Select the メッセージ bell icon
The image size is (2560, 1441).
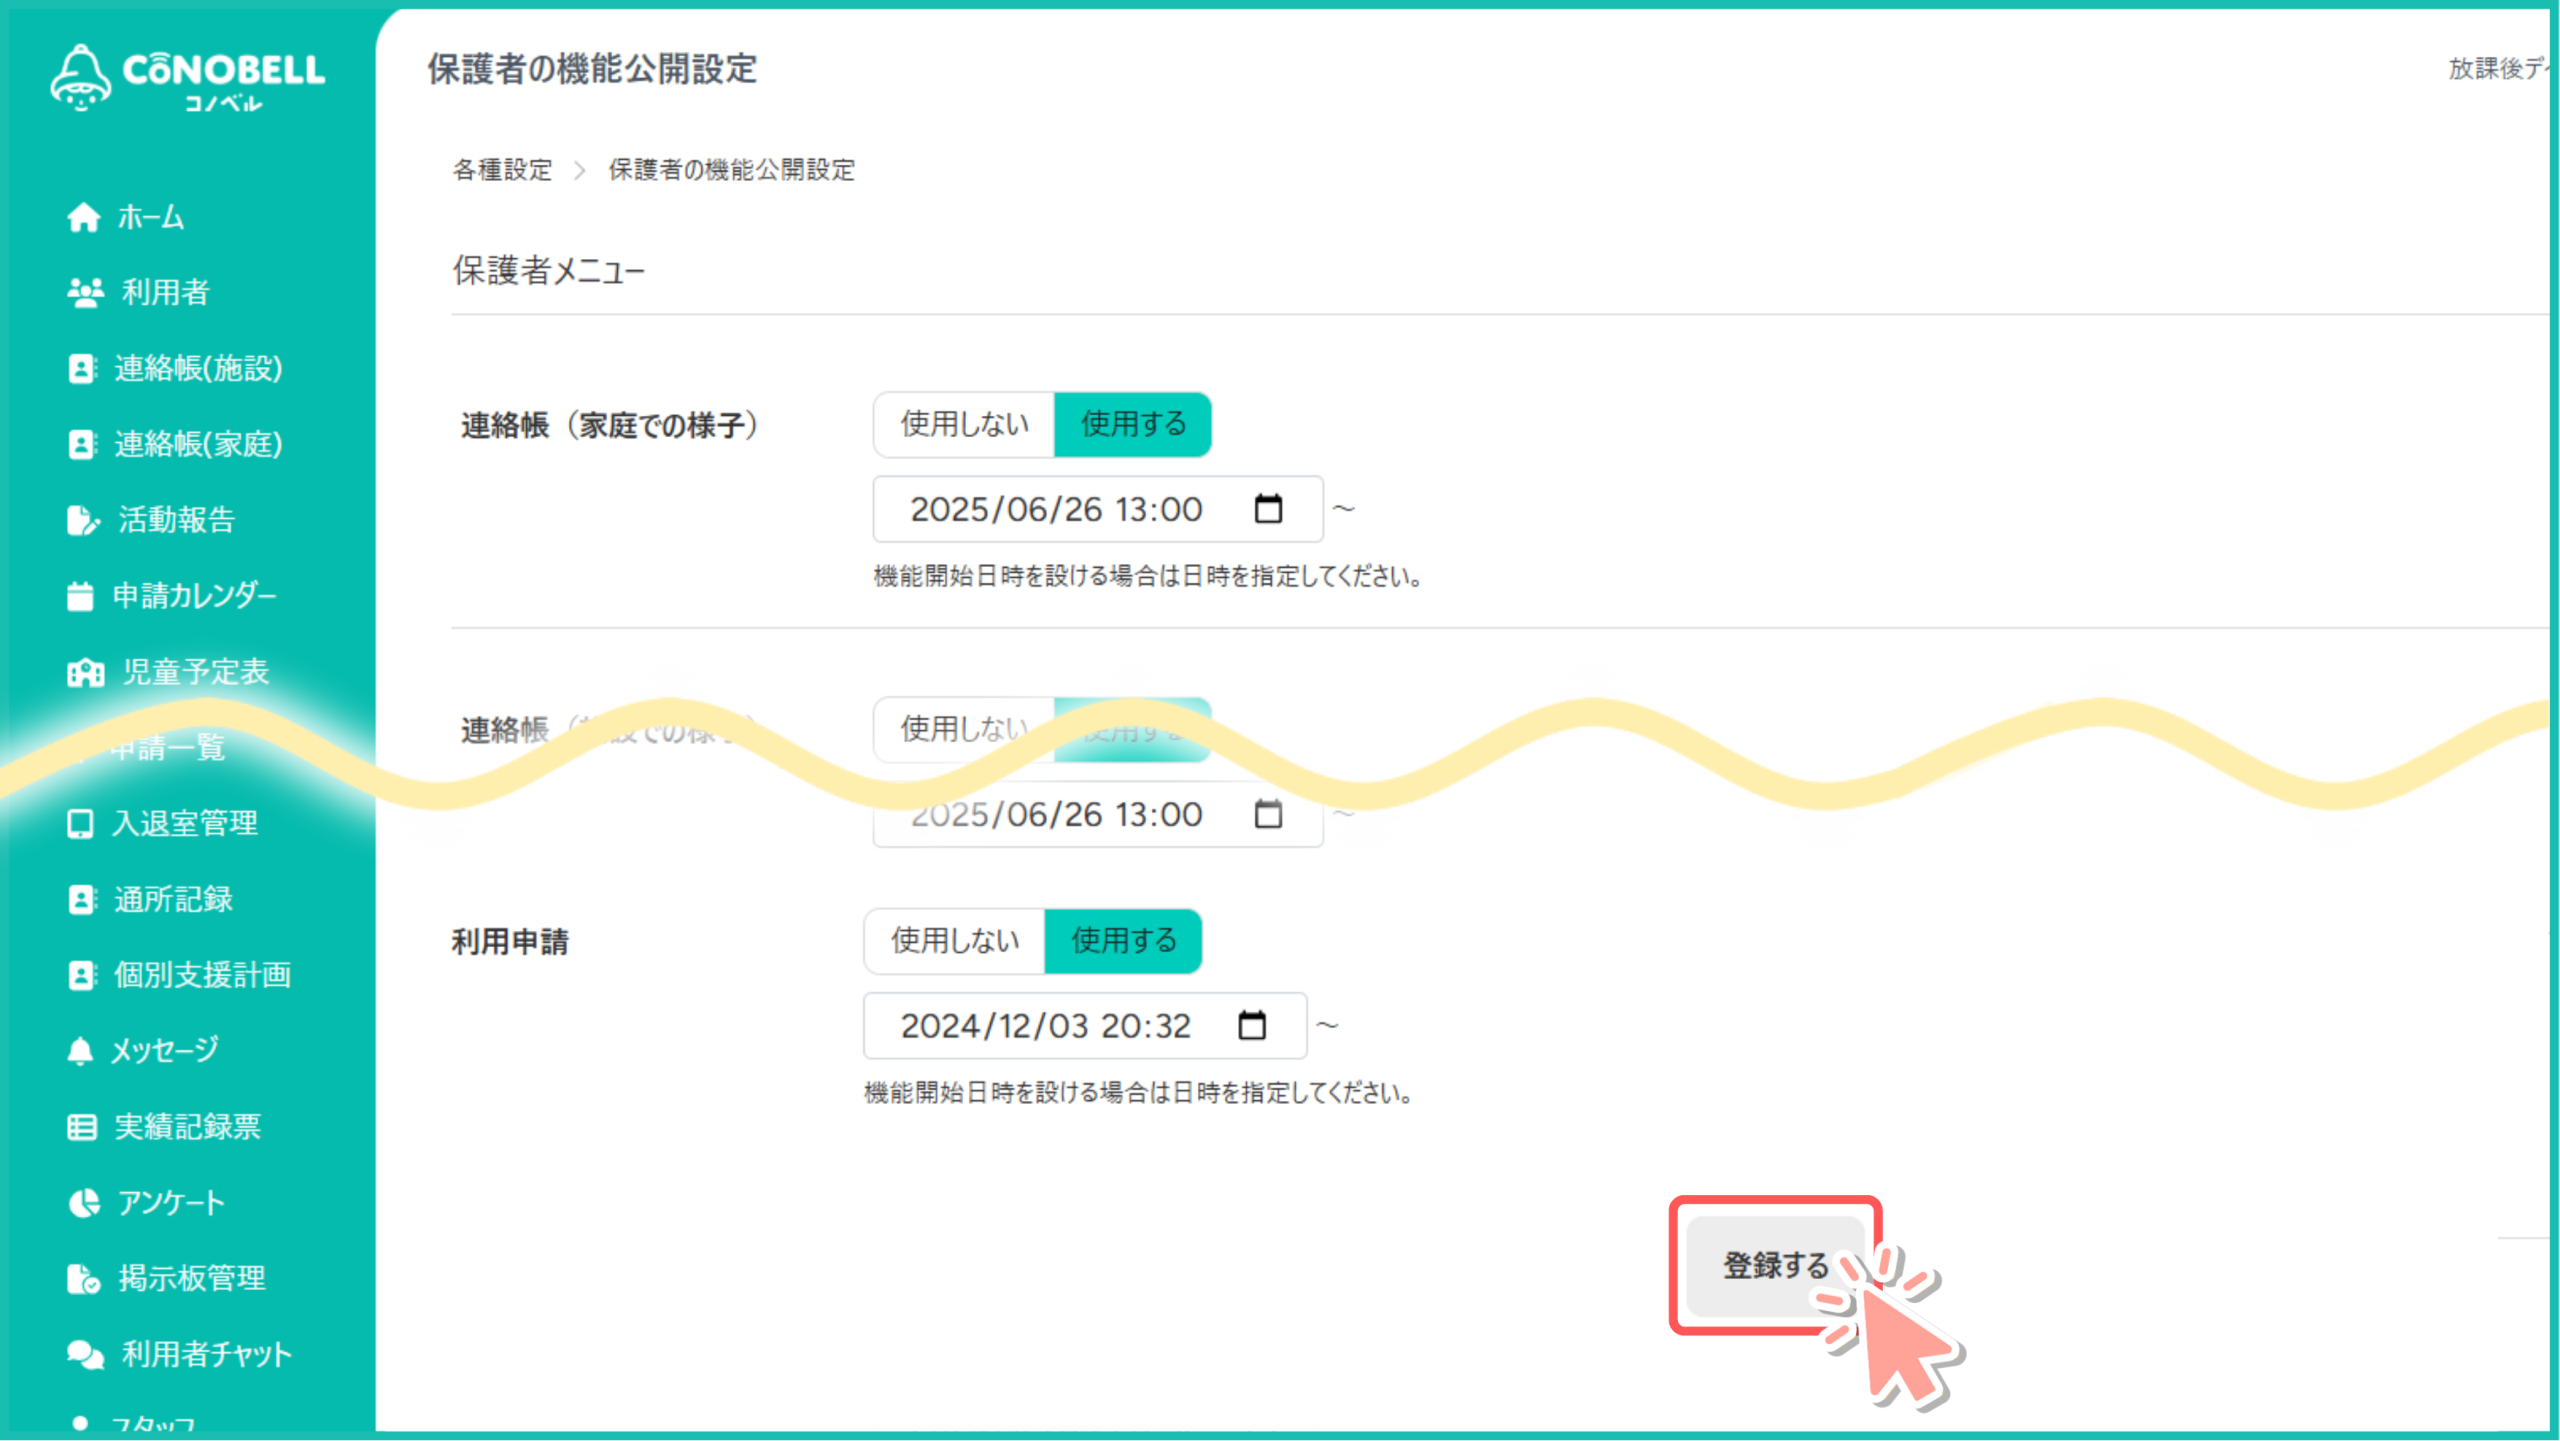coord(80,1051)
